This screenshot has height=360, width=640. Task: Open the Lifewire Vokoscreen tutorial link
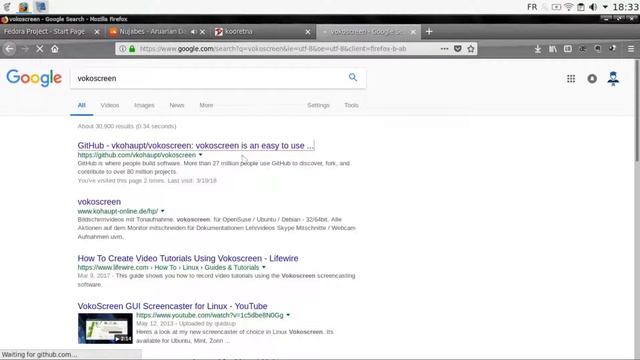(x=188, y=258)
